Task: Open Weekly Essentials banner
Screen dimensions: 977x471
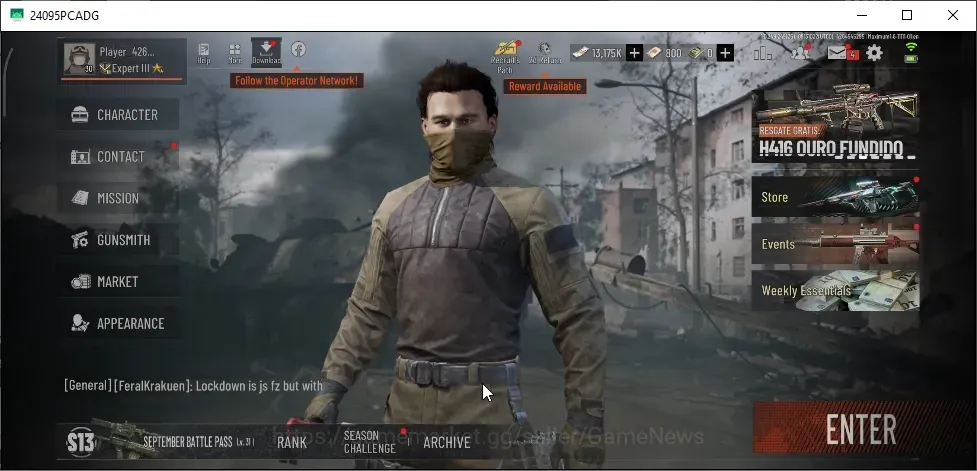Action: pos(835,290)
